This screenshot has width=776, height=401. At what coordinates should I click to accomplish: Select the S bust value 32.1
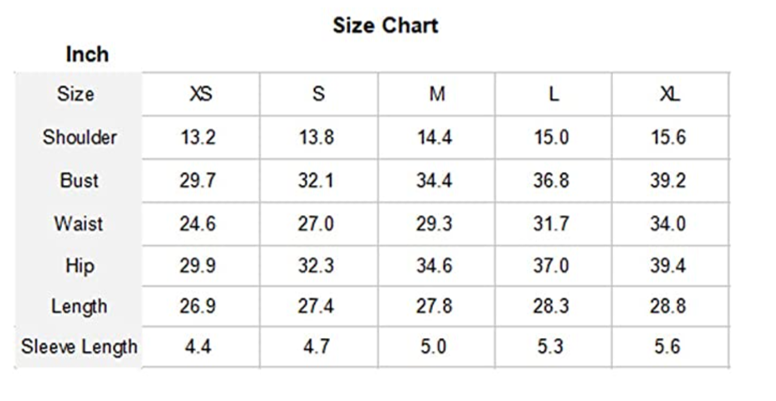317,181
